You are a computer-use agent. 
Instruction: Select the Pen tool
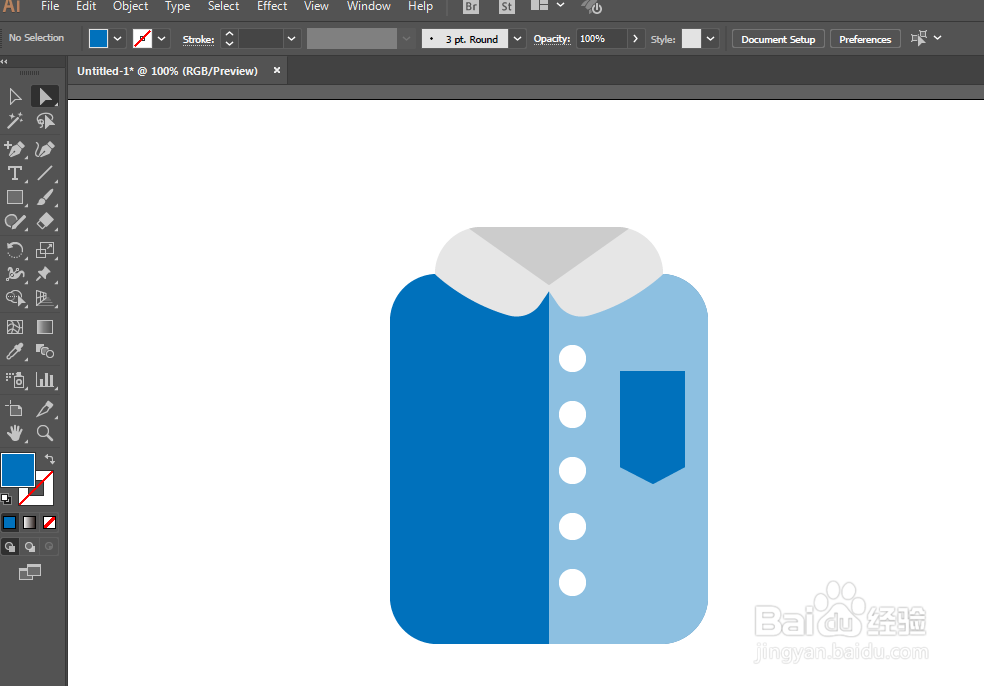tap(15, 149)
